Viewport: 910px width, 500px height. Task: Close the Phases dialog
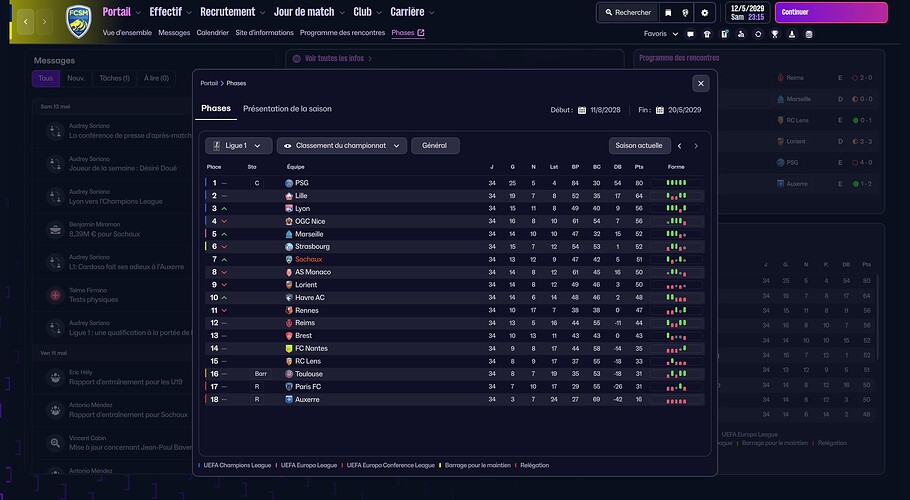(700, 84)
